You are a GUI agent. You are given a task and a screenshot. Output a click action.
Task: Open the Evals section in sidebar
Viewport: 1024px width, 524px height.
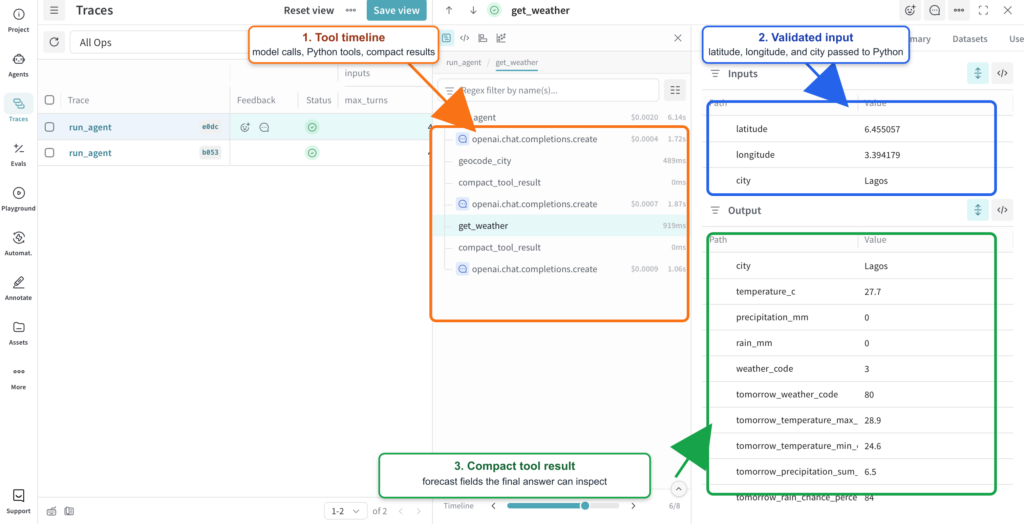coord(18,154)
